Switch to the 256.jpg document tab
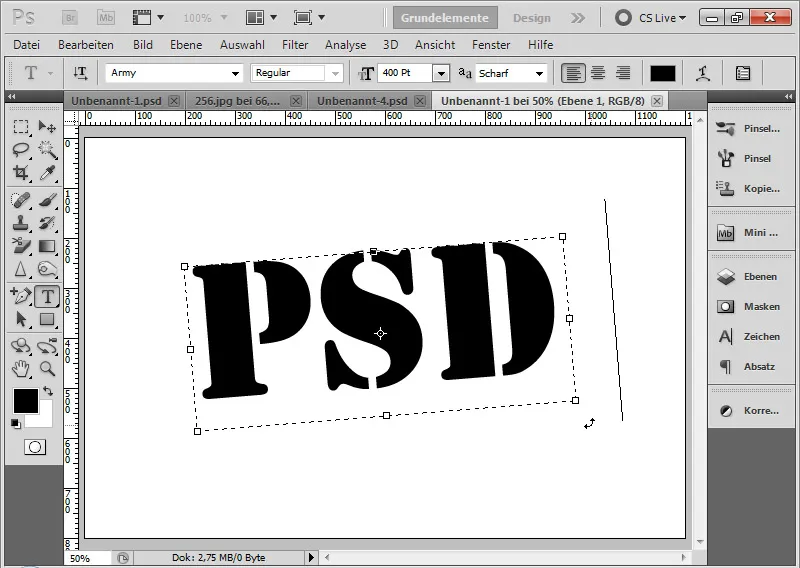800x568 pixels. point(237,101)
